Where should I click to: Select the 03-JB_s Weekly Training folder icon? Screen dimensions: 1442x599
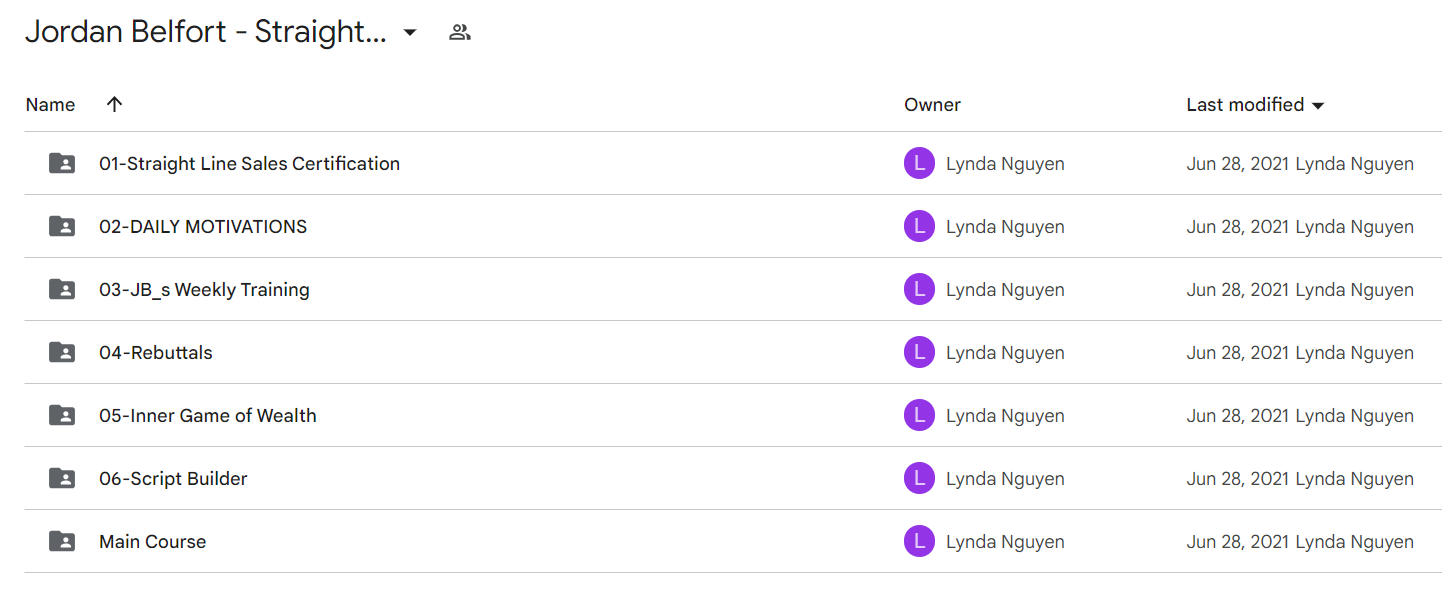62,289
